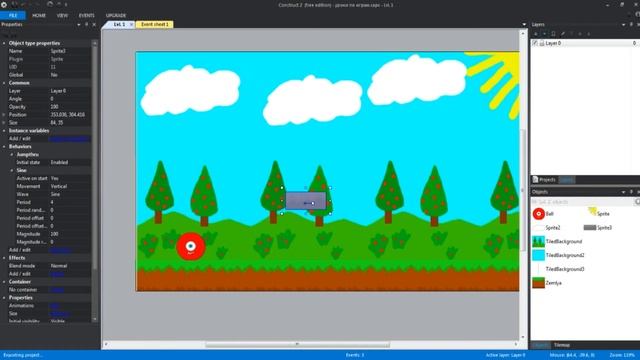Open the Objects panel dropdown arrow
This screenshot has width=640, height=360.
623,192
